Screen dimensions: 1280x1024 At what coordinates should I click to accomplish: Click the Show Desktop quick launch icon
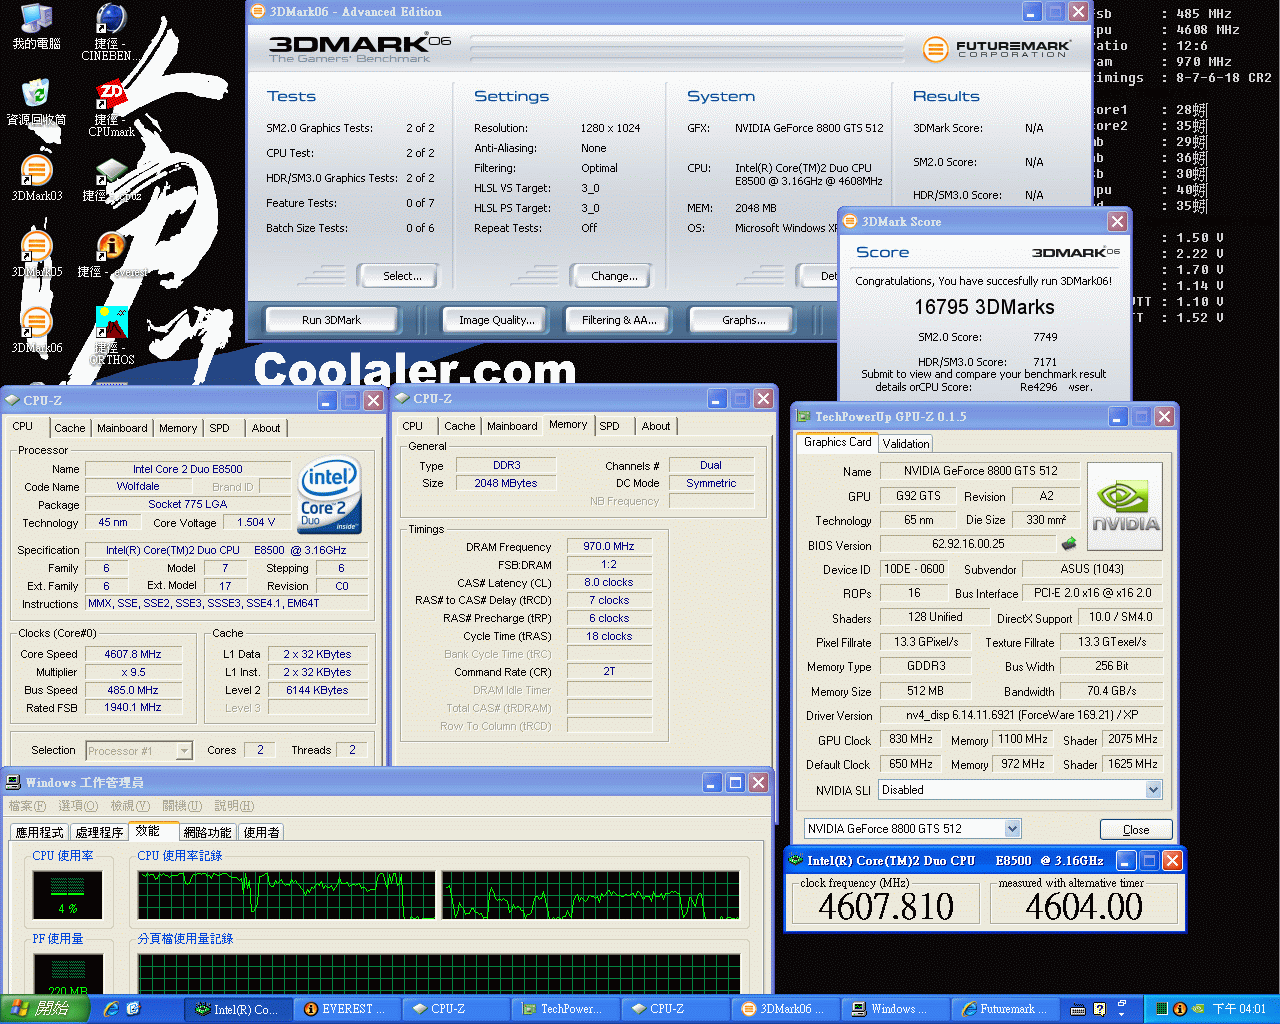[133, 1009]
